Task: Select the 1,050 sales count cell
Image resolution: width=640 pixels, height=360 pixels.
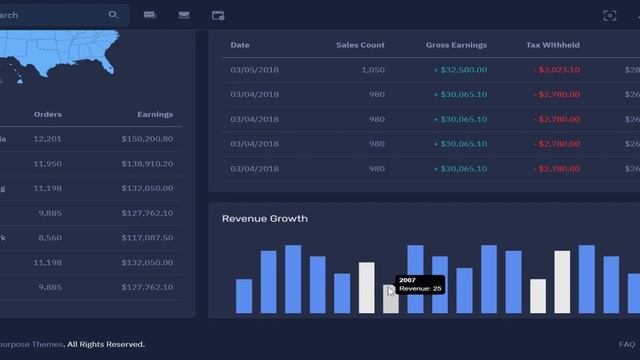Action: coord(373,70)
